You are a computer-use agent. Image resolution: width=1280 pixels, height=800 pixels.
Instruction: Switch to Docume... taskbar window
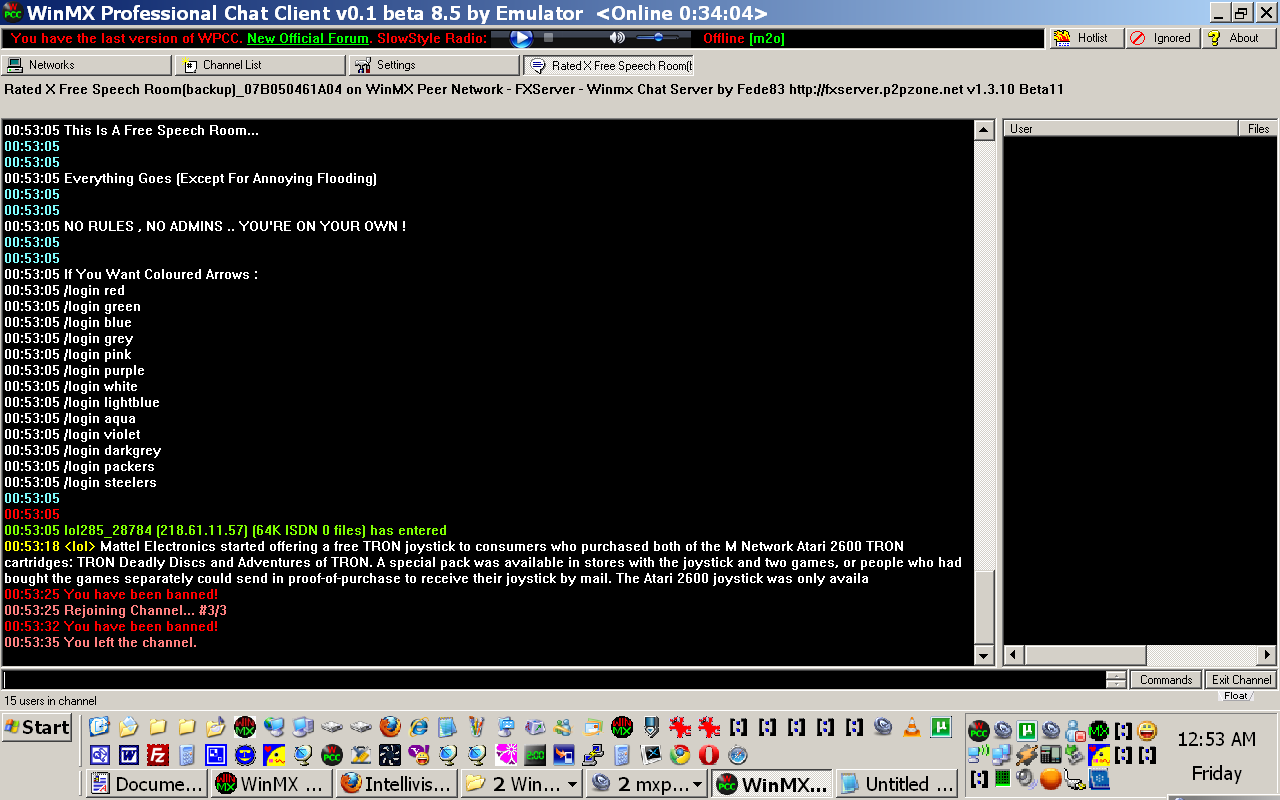pyautogui.click(x=147, y=784)
